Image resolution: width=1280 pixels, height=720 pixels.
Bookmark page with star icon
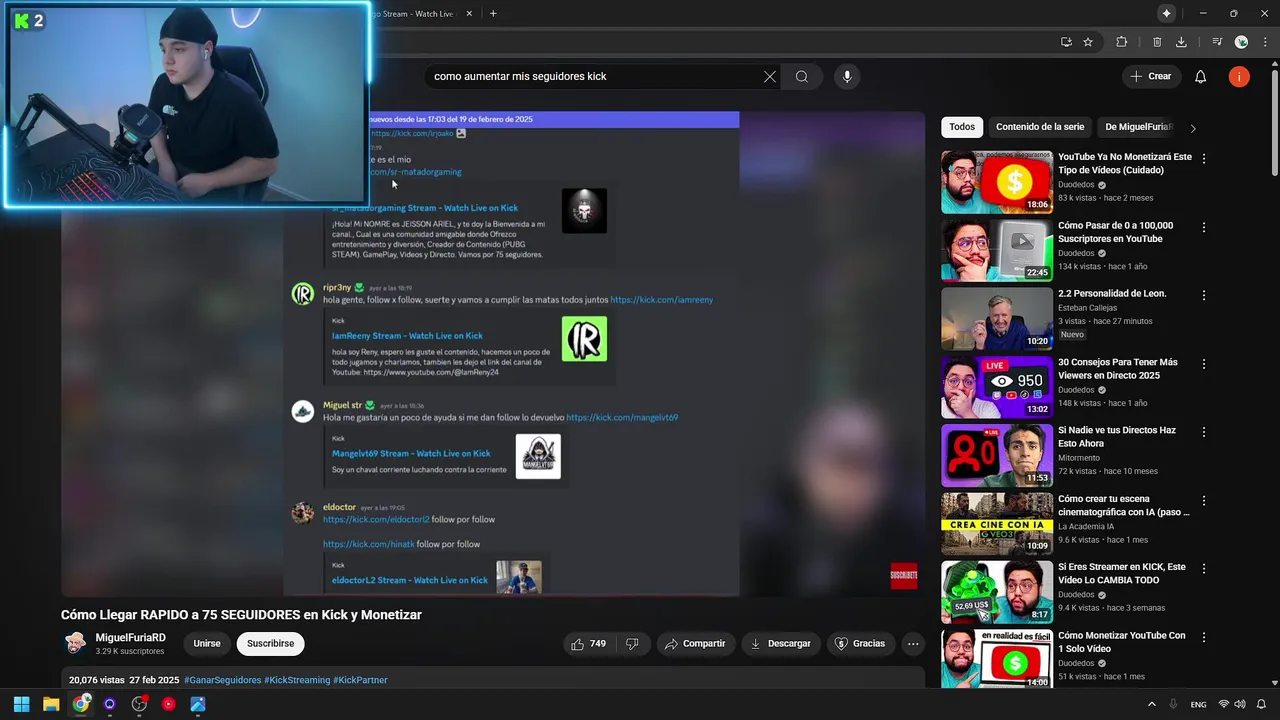tap(1088, 42)
